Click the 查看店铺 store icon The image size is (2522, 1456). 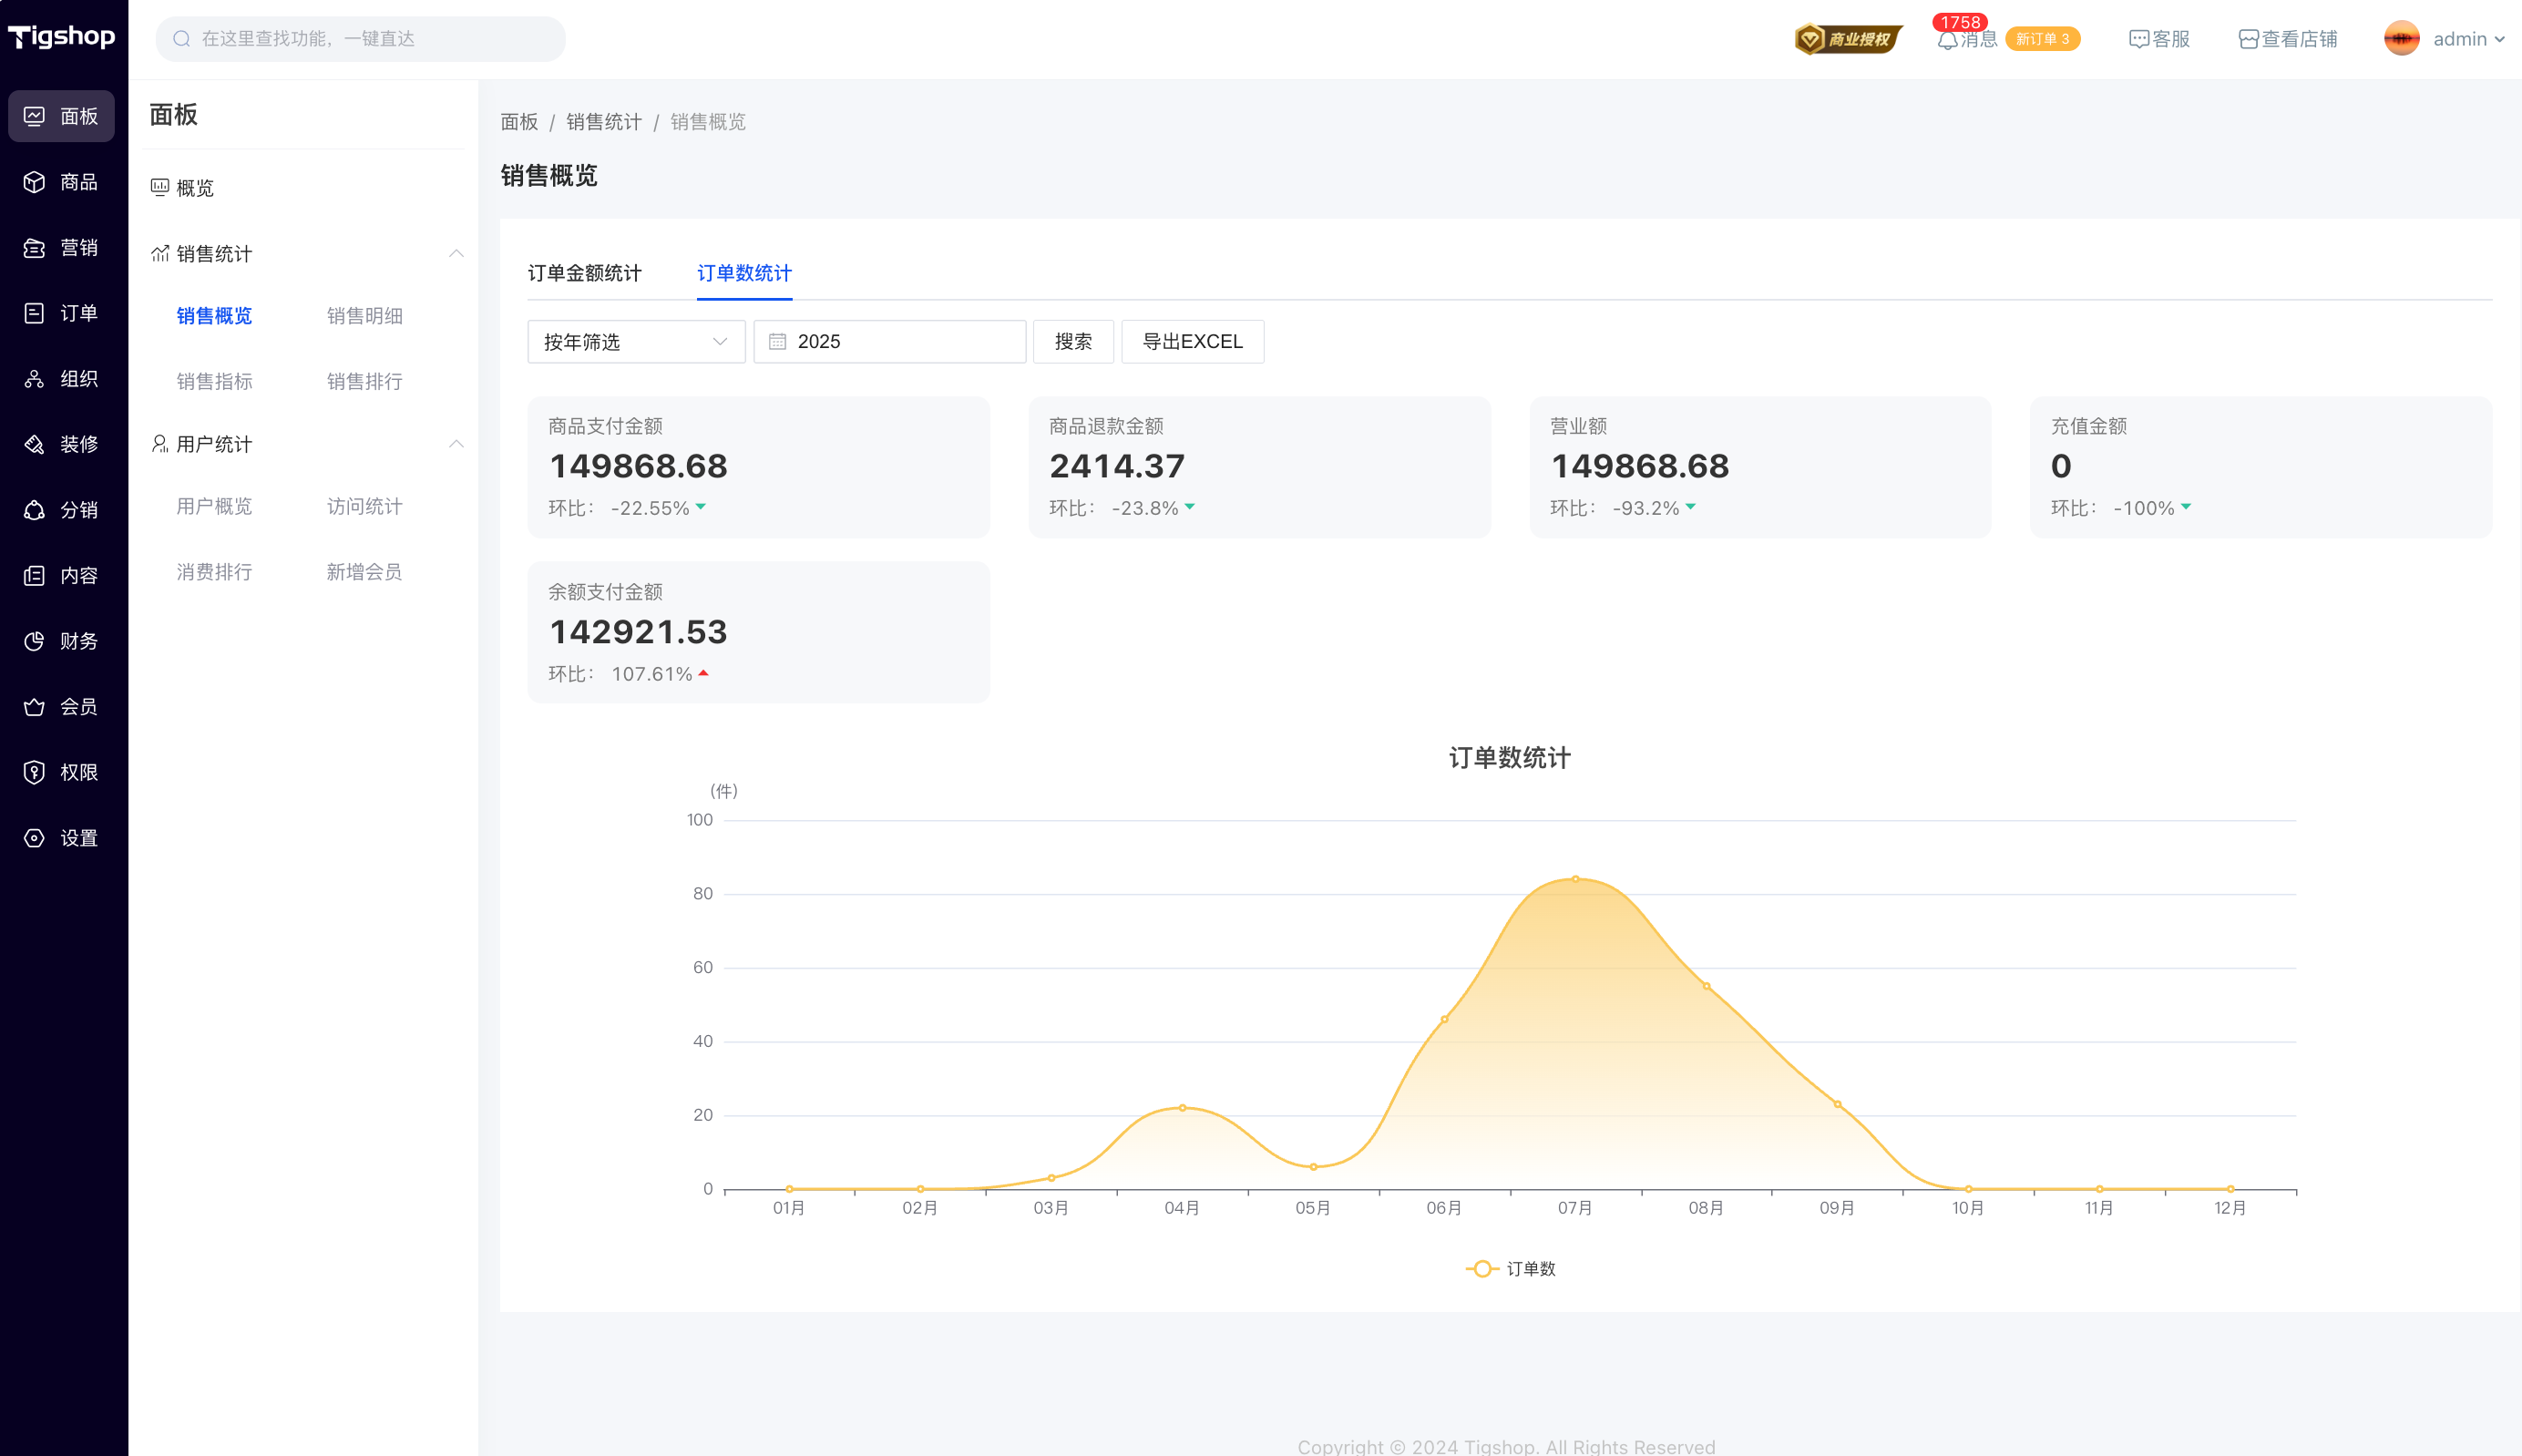2248,39
